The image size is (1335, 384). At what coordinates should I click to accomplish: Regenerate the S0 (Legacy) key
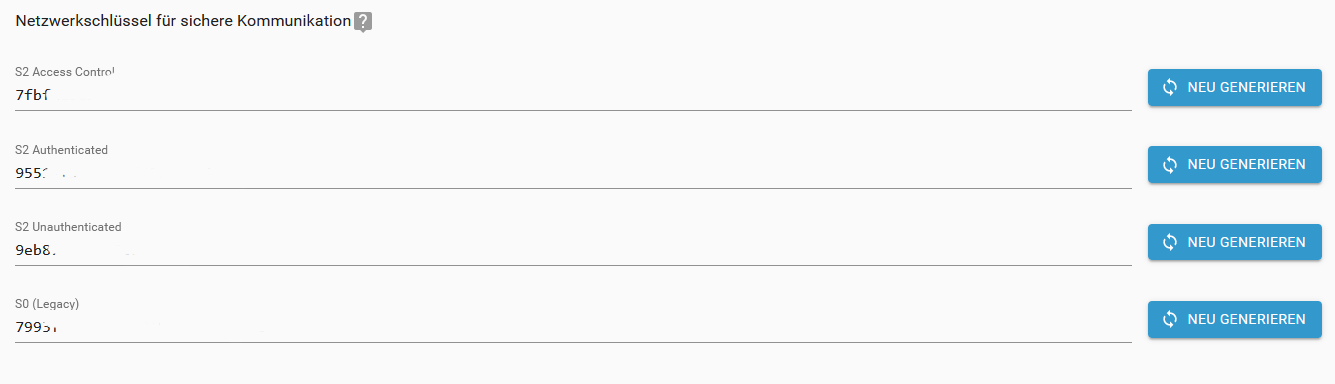[1234, 319]
